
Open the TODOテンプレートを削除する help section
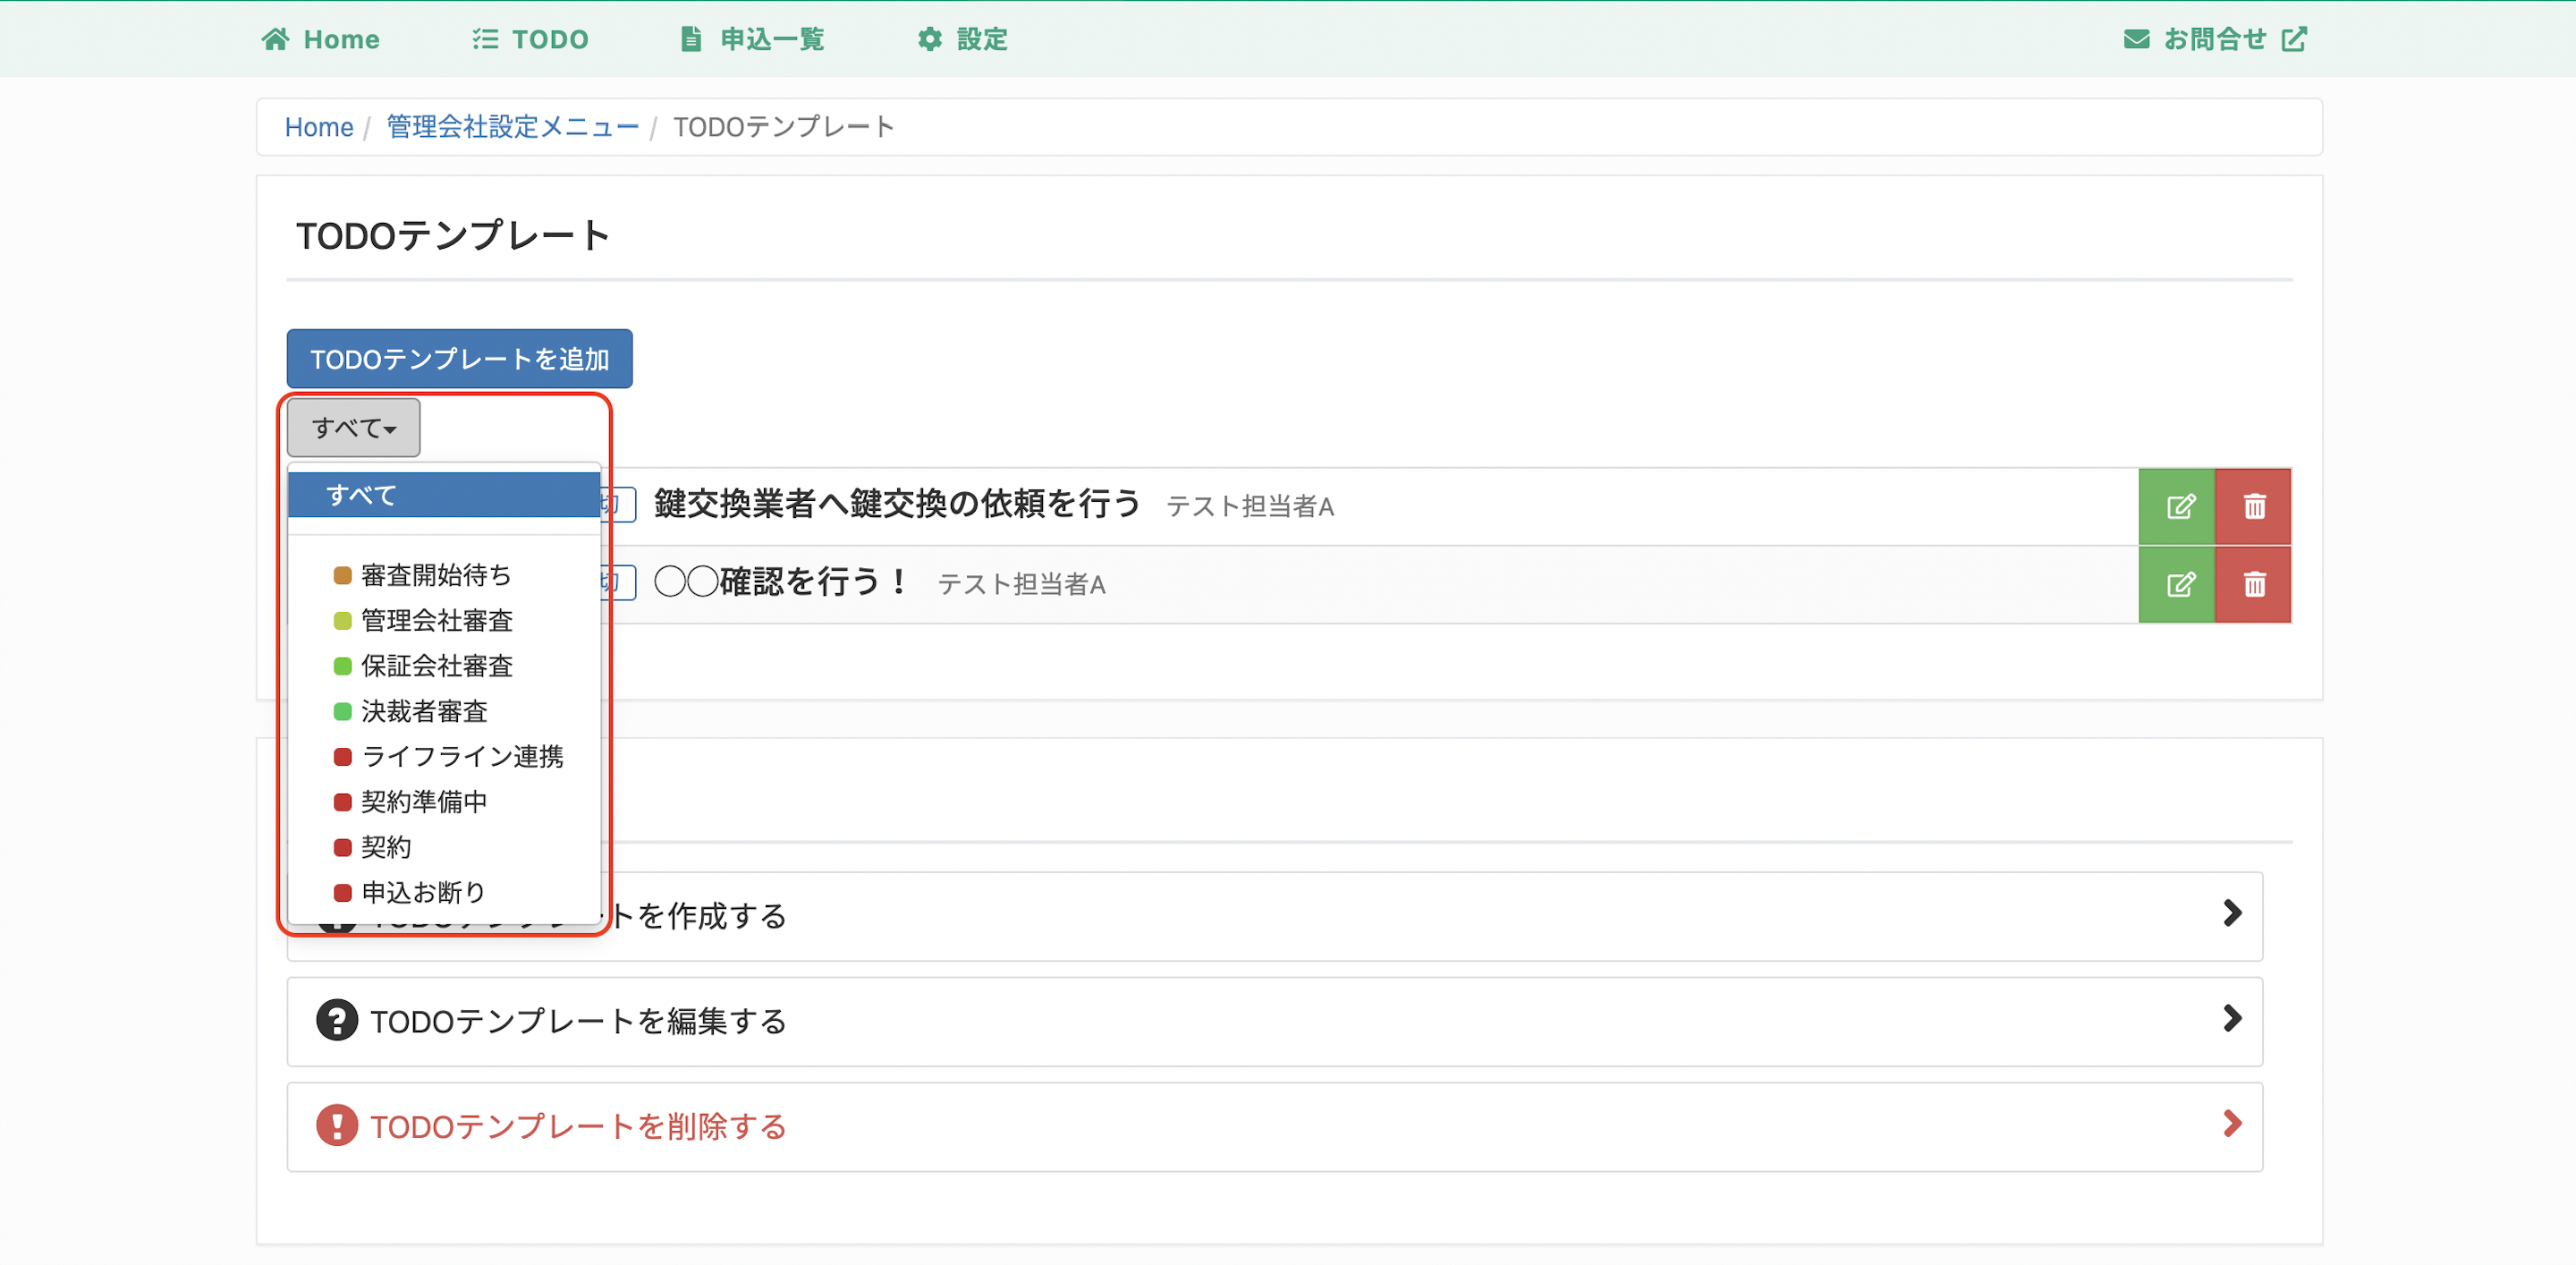click(x=1274, y=1126)
